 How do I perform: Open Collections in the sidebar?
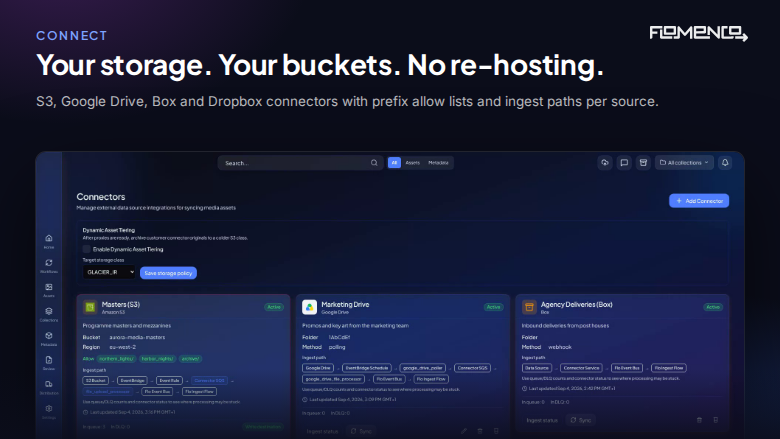click(49, 314)
